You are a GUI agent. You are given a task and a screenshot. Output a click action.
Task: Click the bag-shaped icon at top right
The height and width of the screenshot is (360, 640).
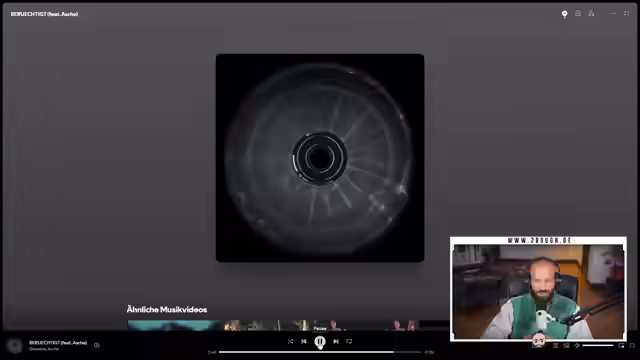click(578, 13)
